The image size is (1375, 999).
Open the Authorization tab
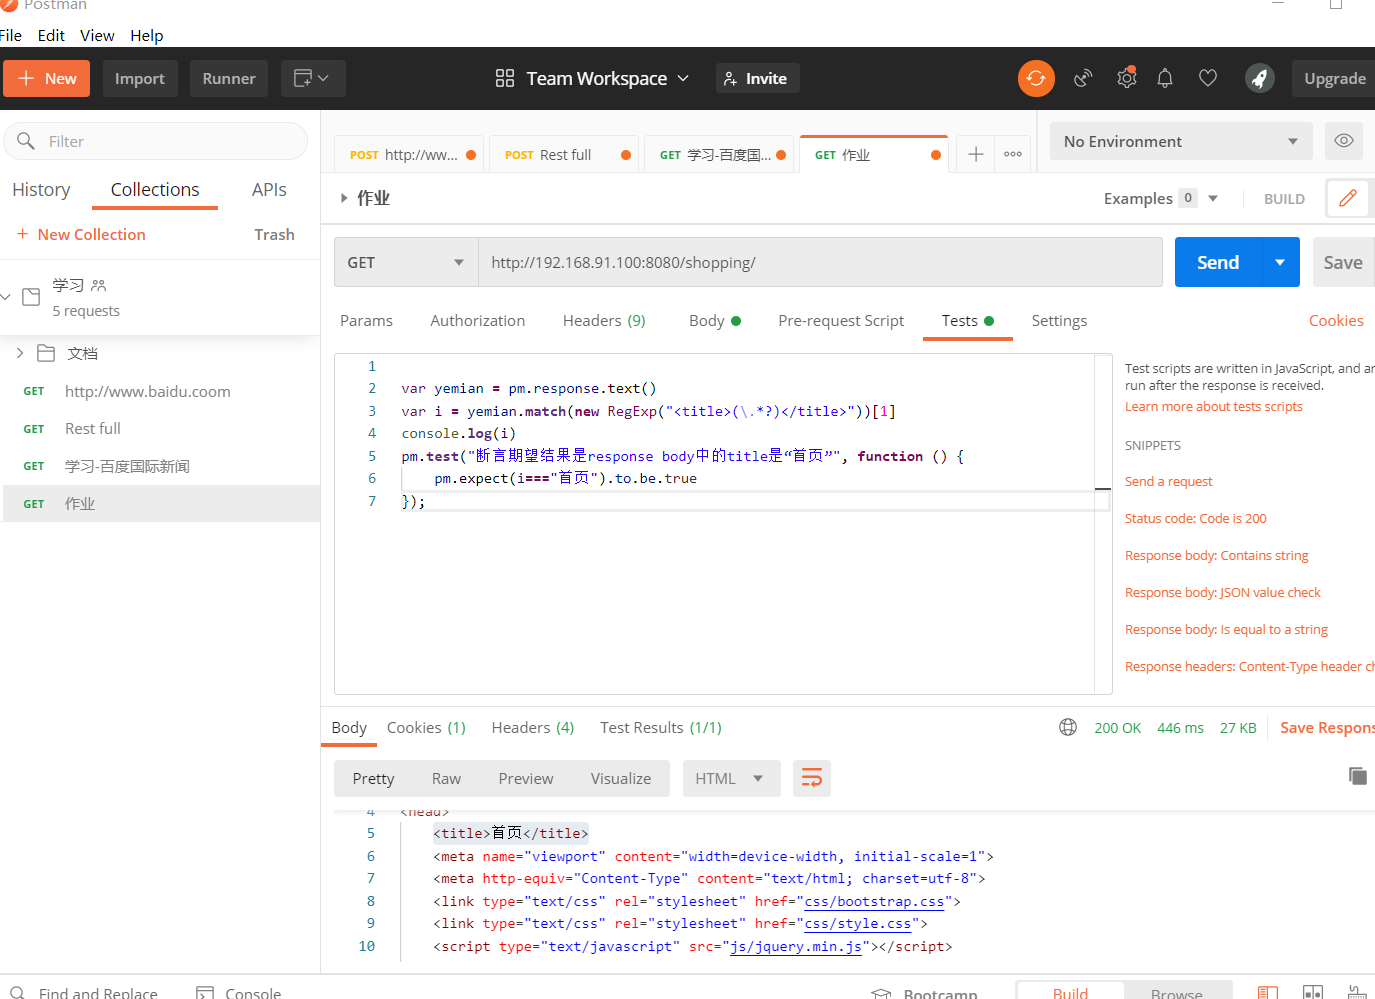click(477, 320)
